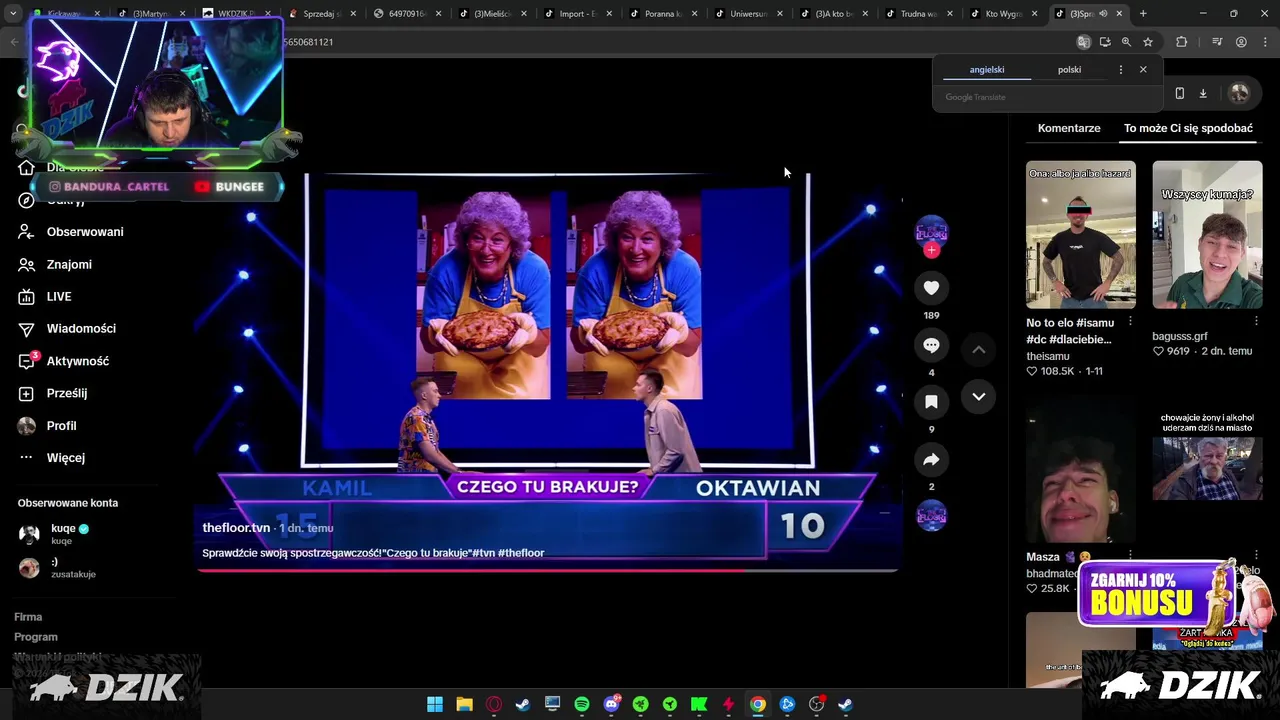Screen dimensions: 1280x720
Task: Open OBS Studio from the taskbar
Action: click(816, 704)
